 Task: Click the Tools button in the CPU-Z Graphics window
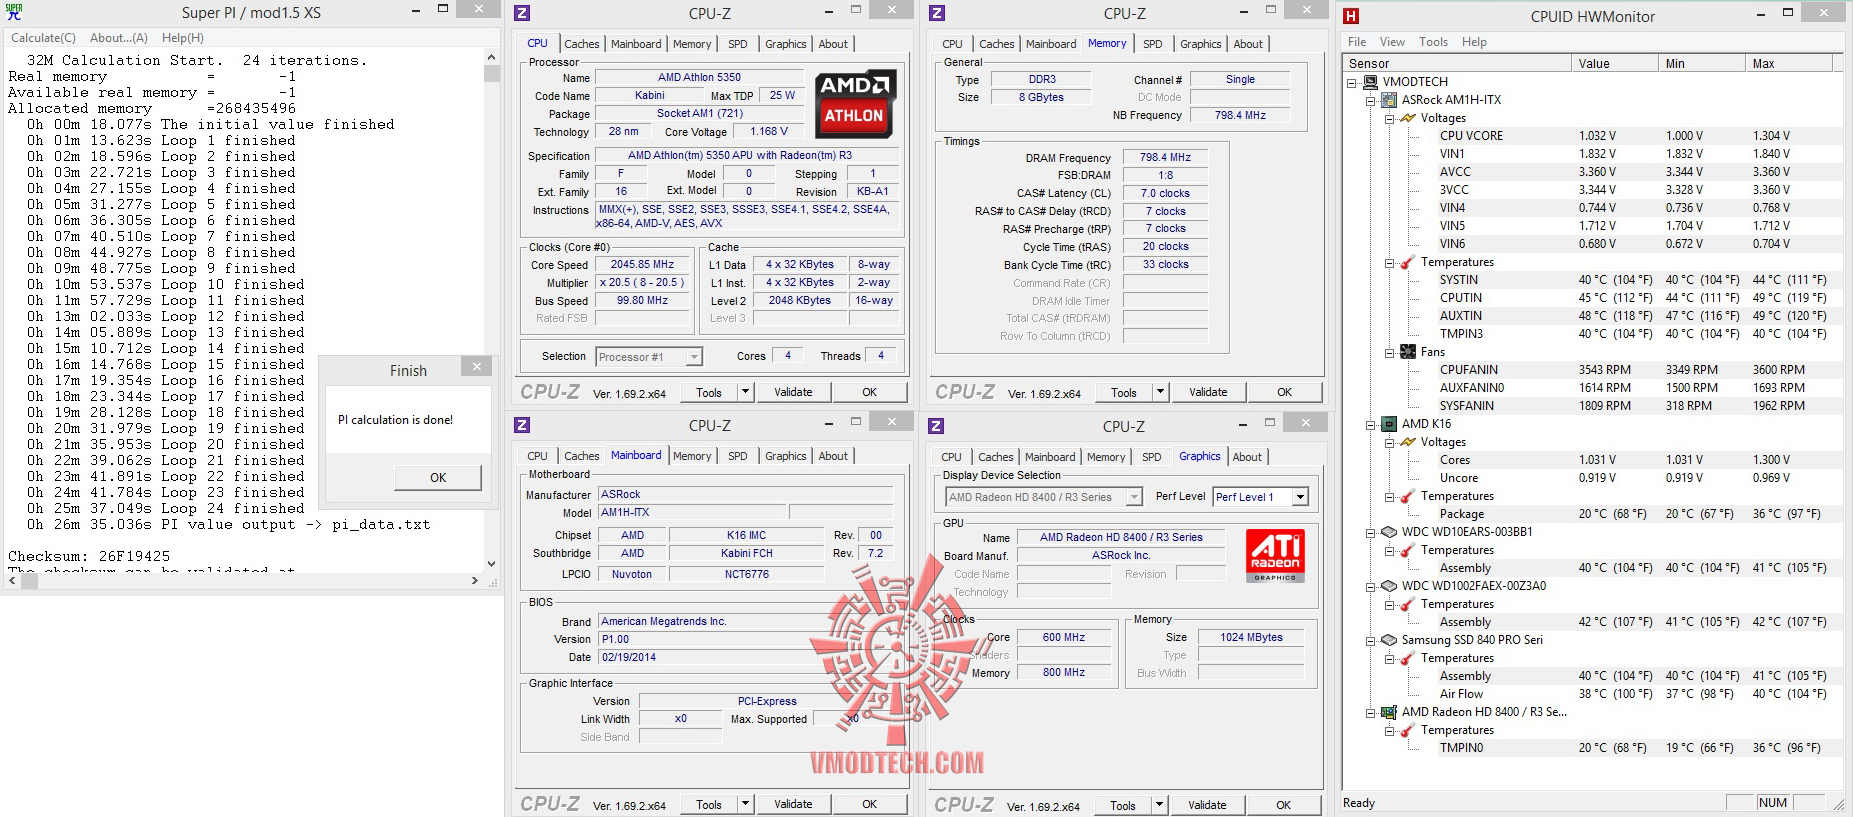[1123, 805]
